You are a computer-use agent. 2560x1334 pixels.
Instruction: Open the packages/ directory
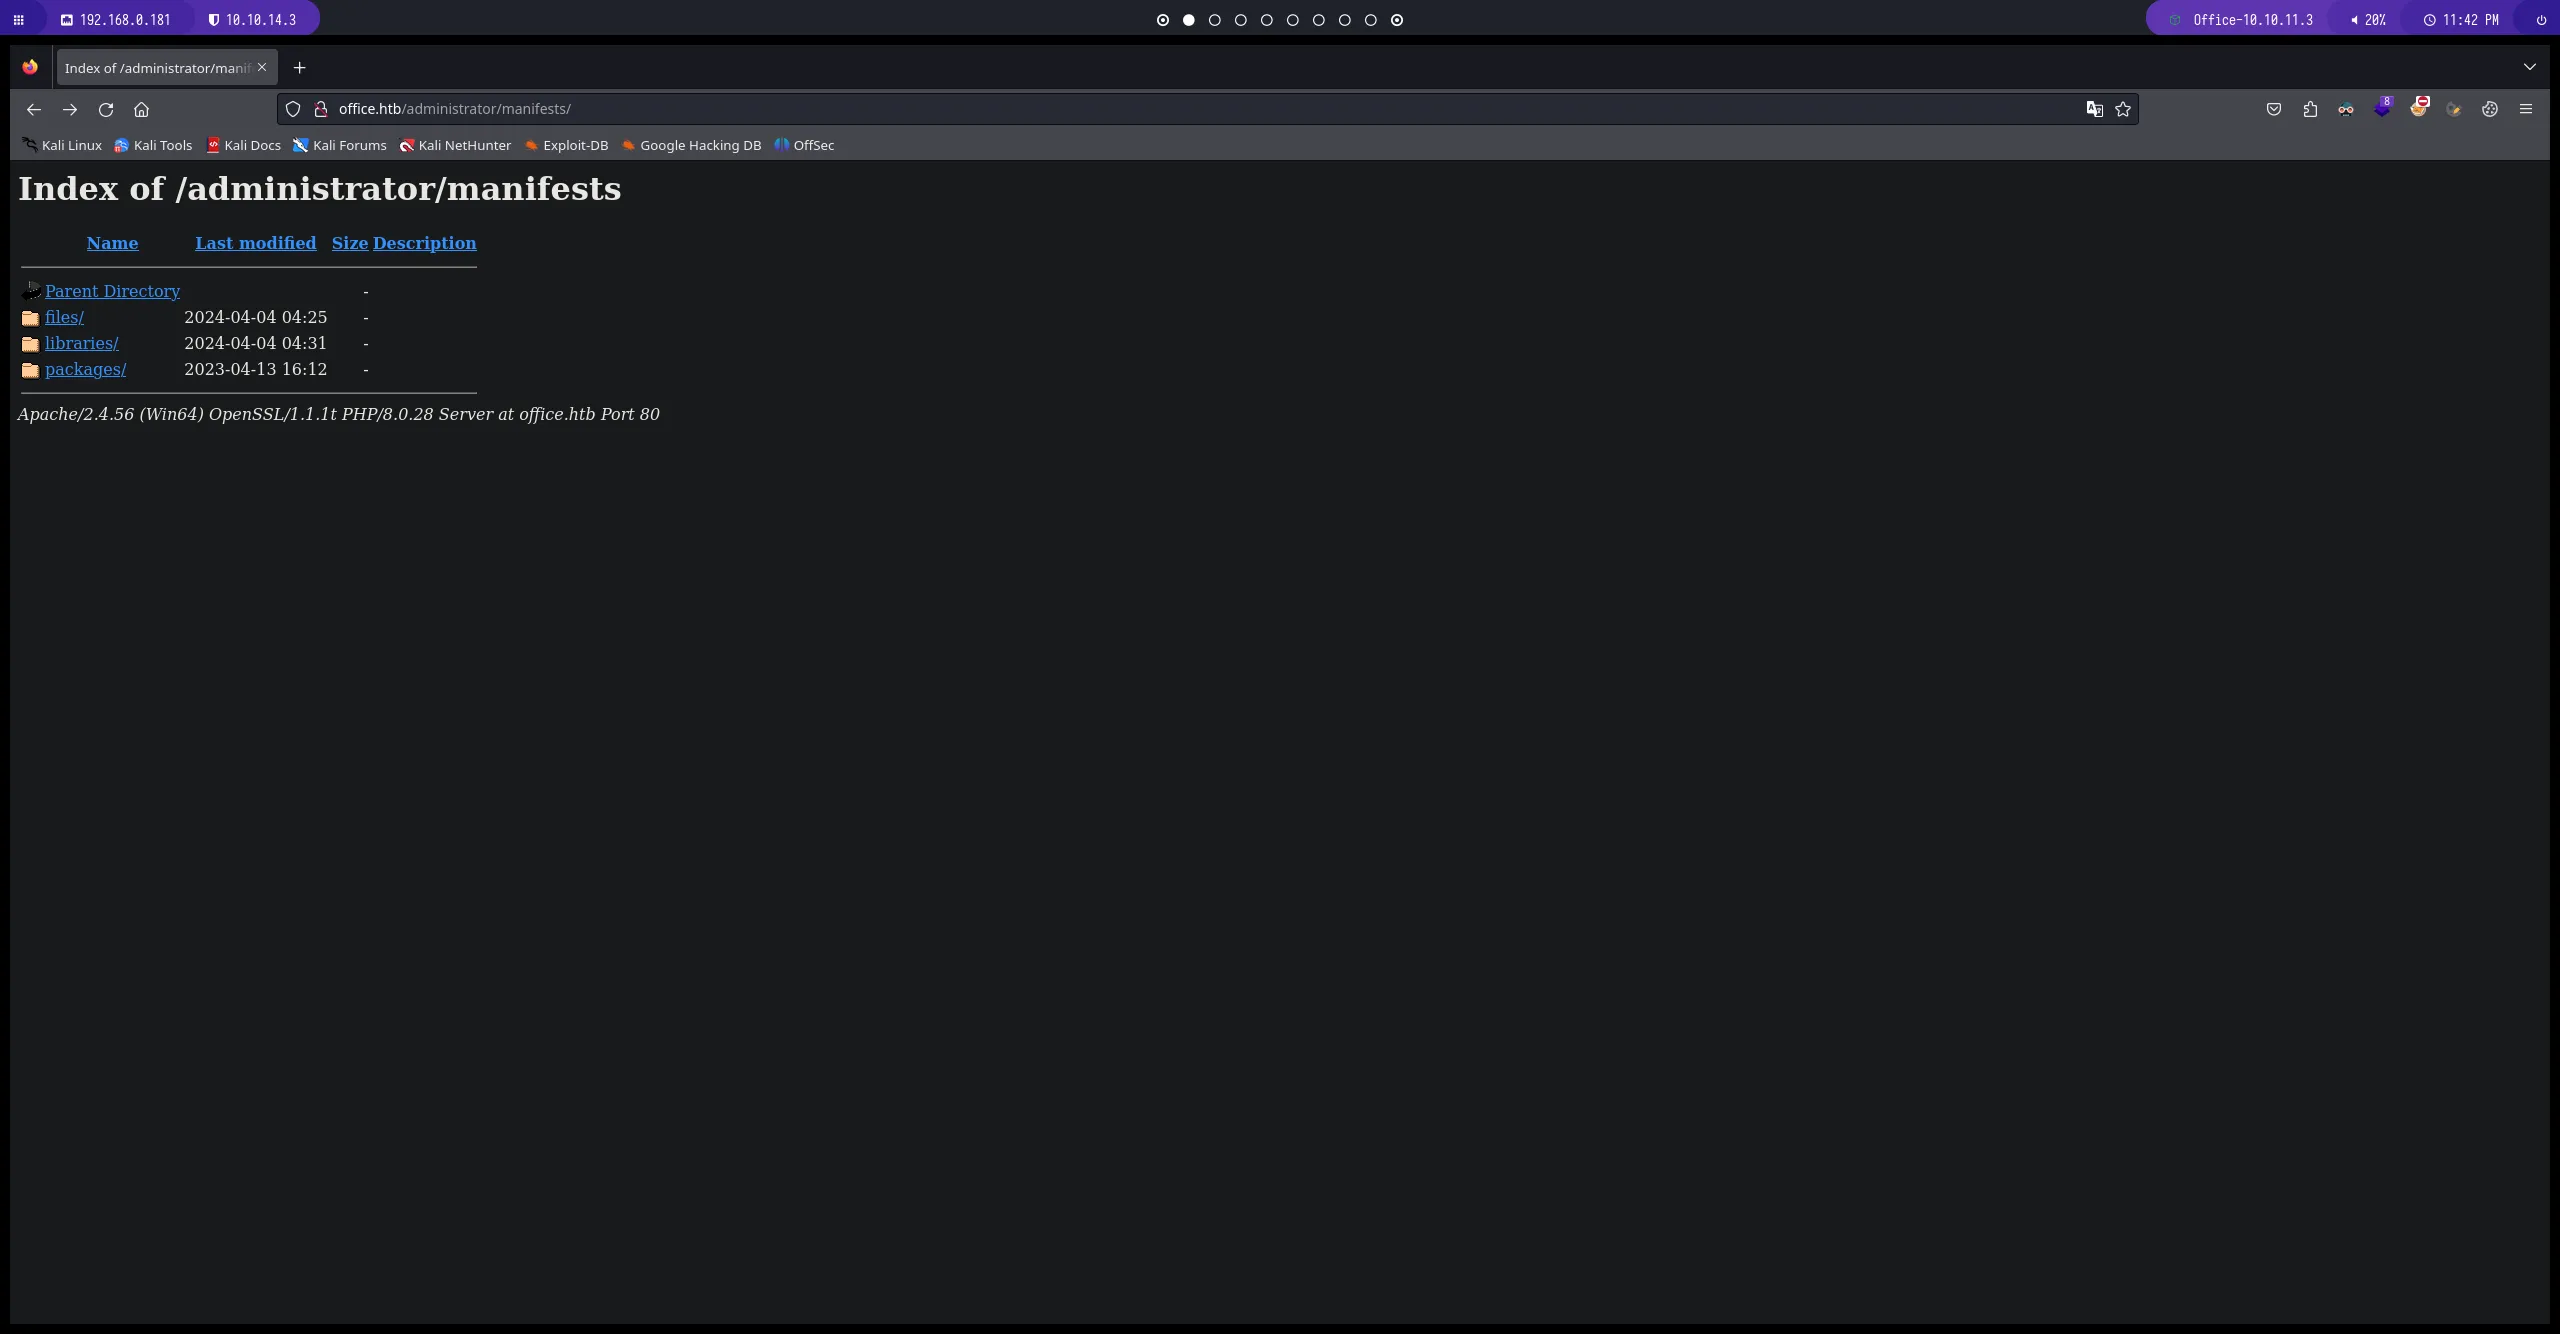[87, 369]
